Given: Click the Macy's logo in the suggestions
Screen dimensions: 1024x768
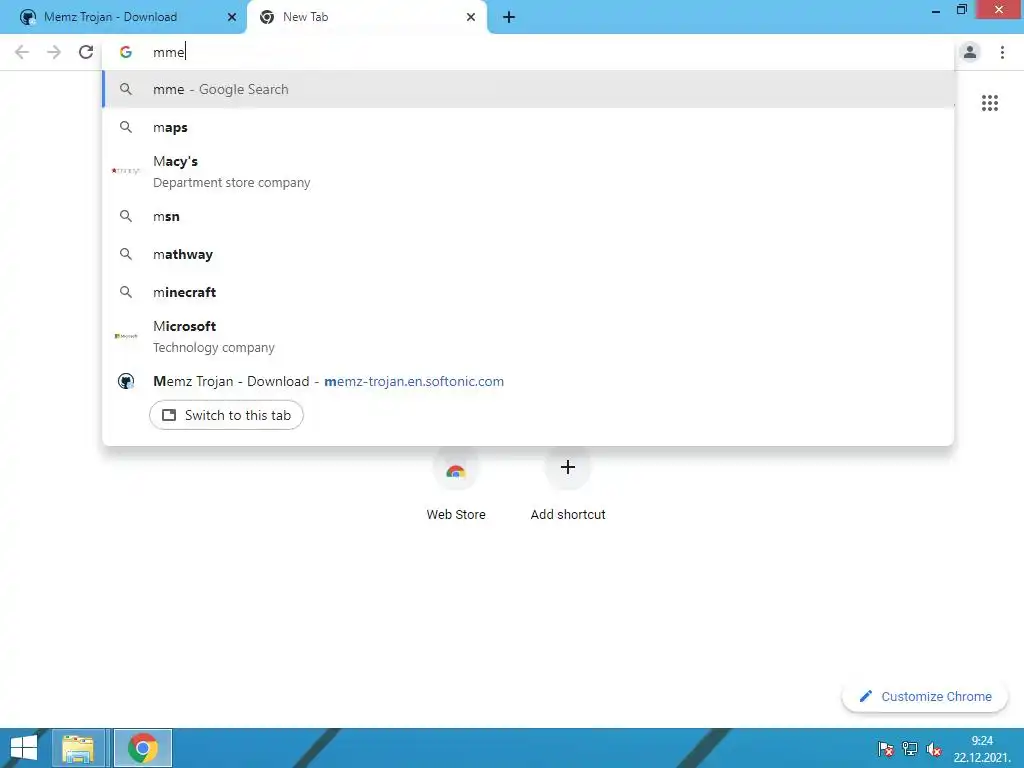Looking at the screenshot, I should [x=126, y=171].
